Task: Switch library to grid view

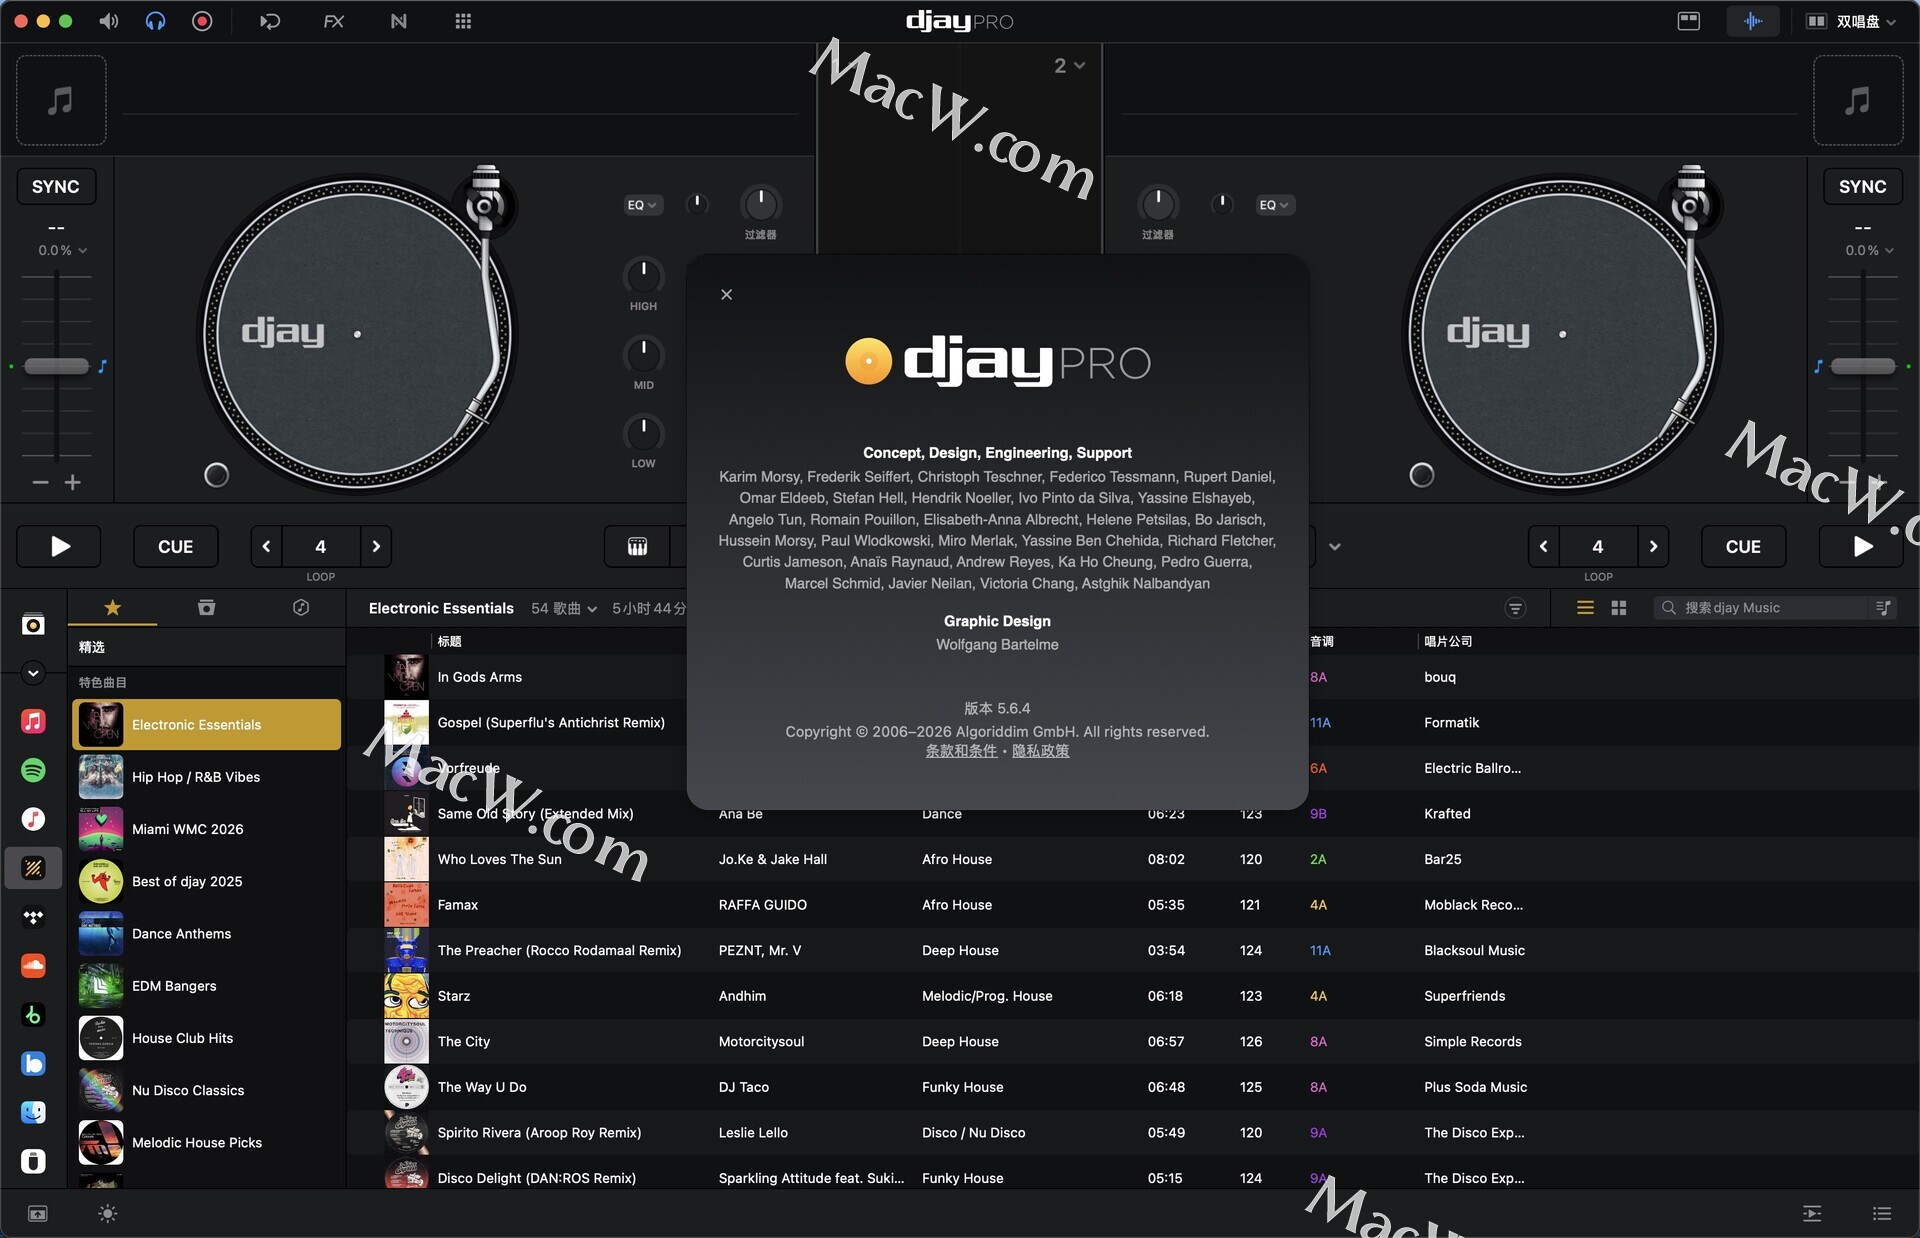Action: [x=1619, y=608]
